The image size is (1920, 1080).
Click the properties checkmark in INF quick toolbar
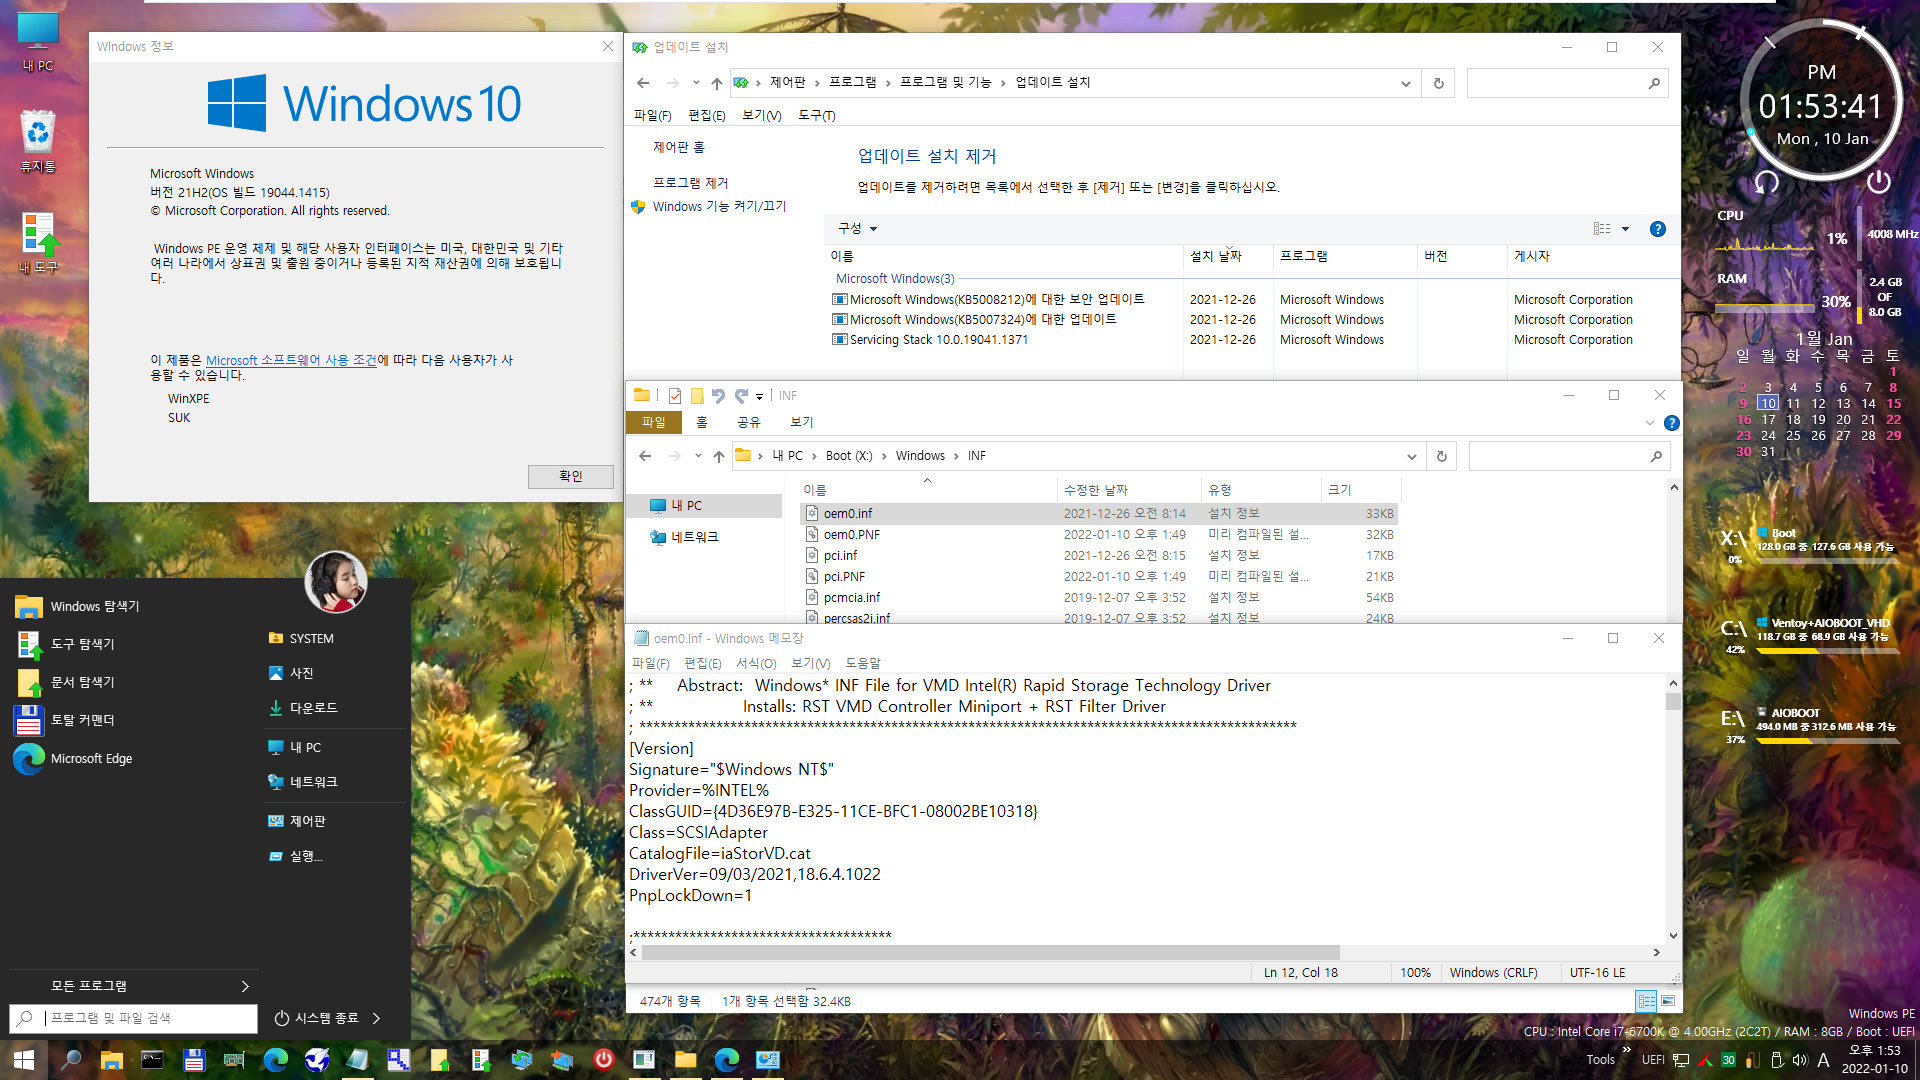[x=675, y=396]
